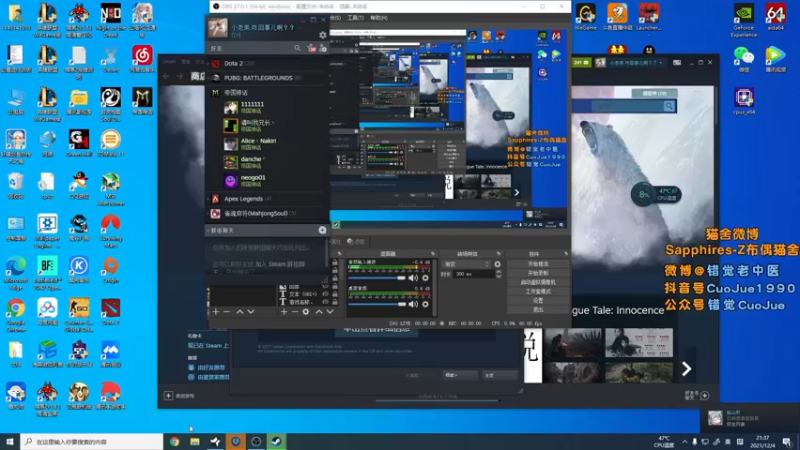Image resolution: width=800 pixels, height=450 pixels.
Task: Open NetEase Cloud Music desktop icon
Action: 142,59
